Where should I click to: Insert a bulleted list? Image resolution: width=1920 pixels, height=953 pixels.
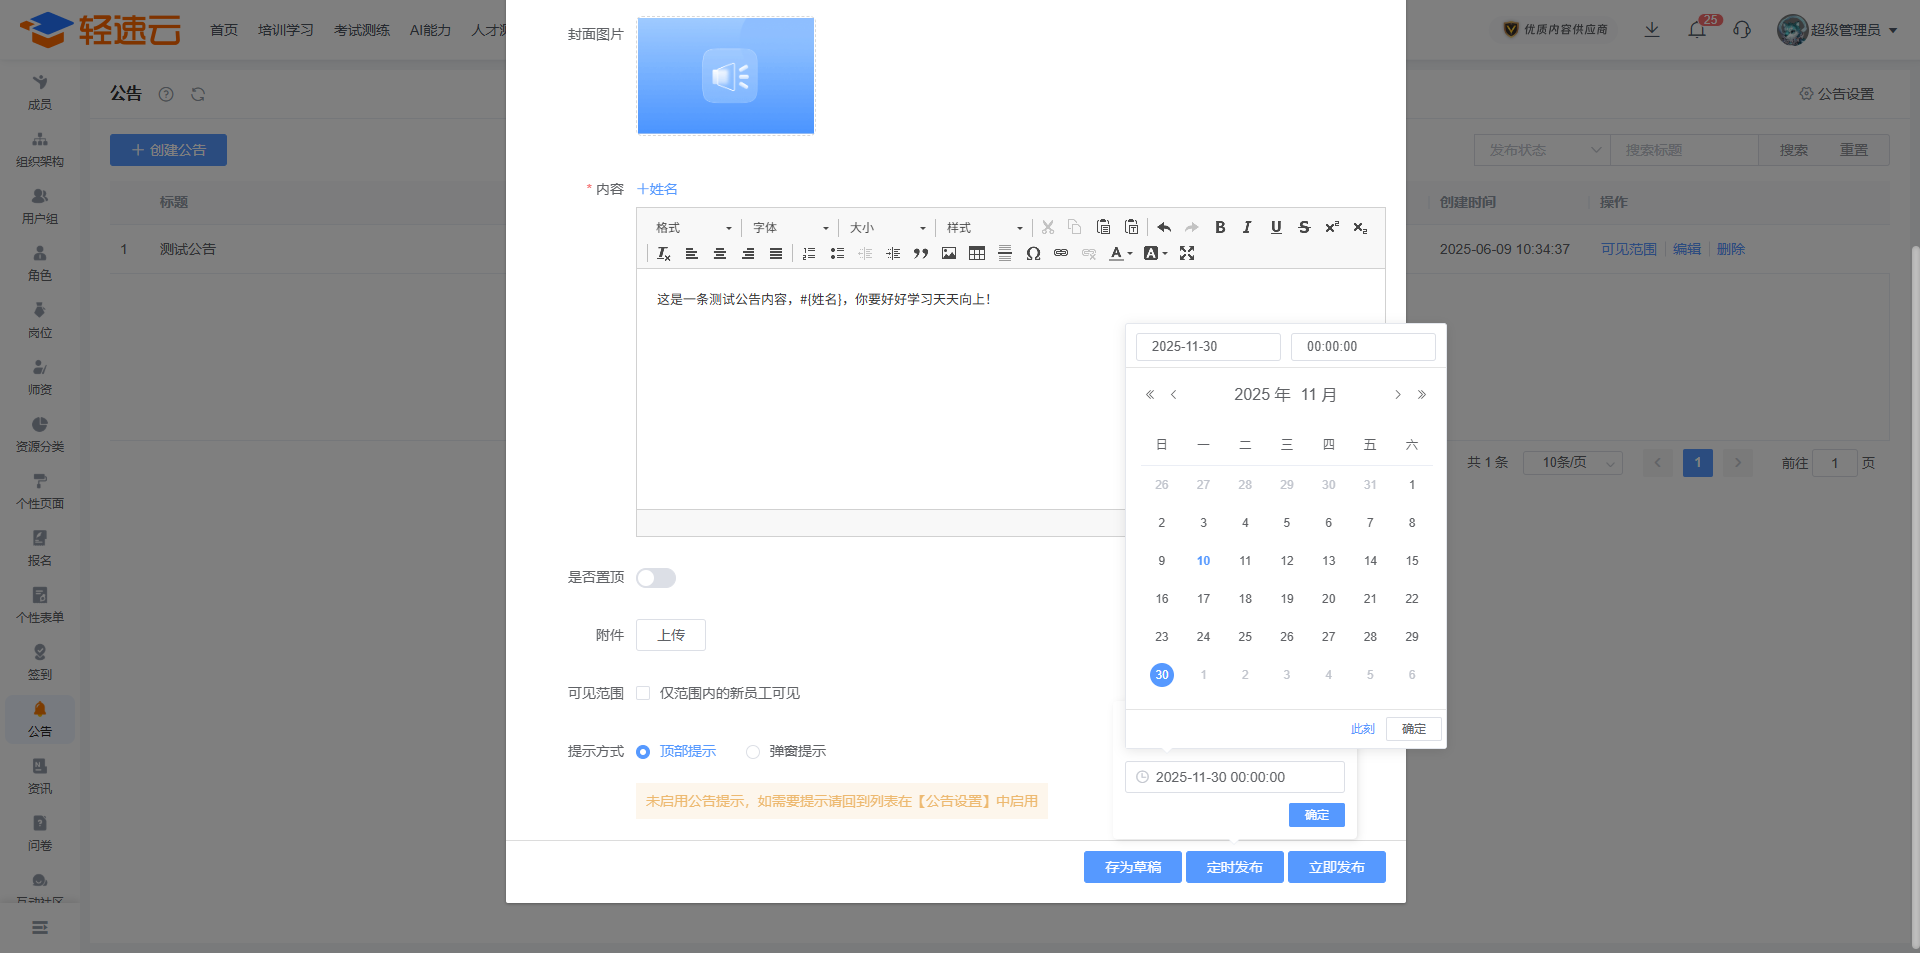tap(837, 254)
